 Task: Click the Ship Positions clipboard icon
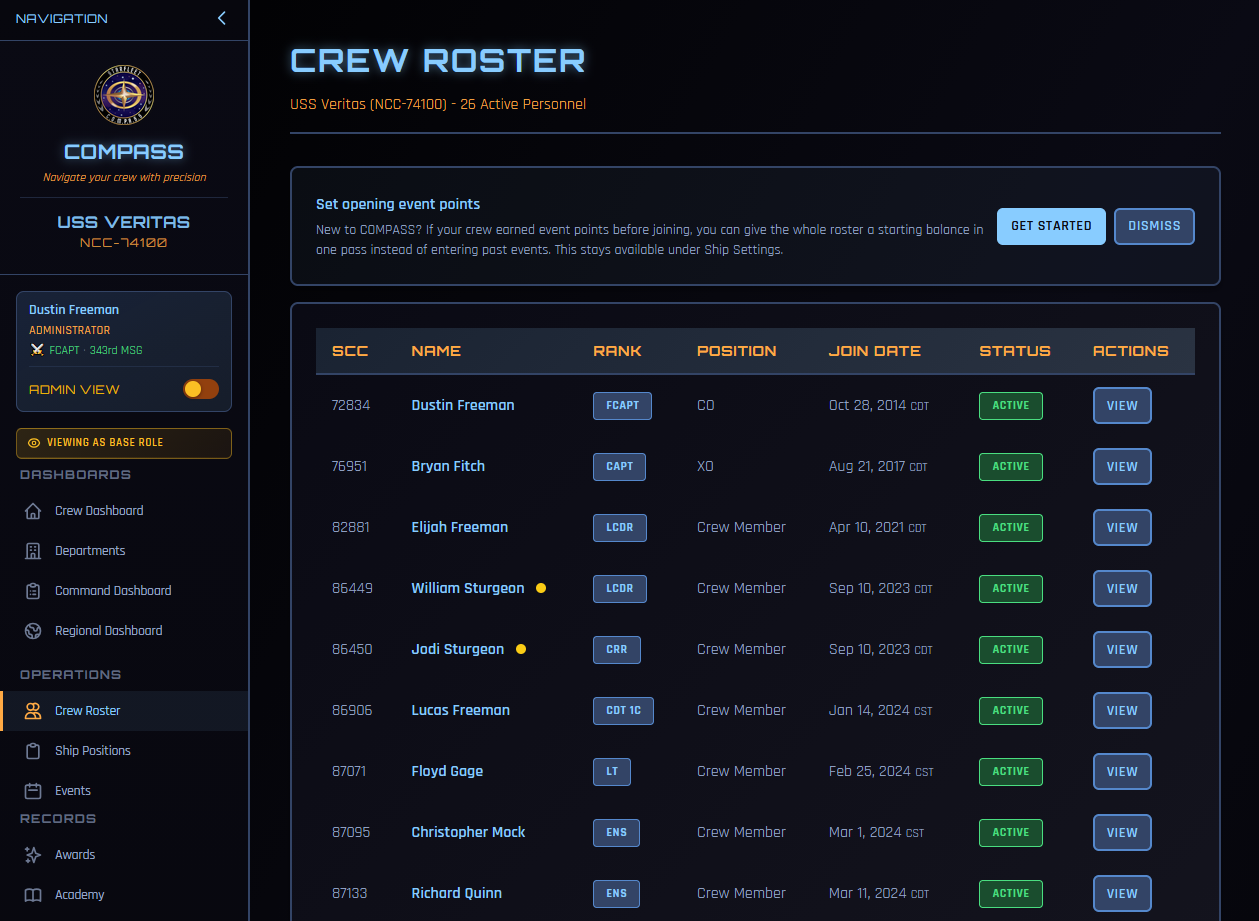[x=33, y=751]
